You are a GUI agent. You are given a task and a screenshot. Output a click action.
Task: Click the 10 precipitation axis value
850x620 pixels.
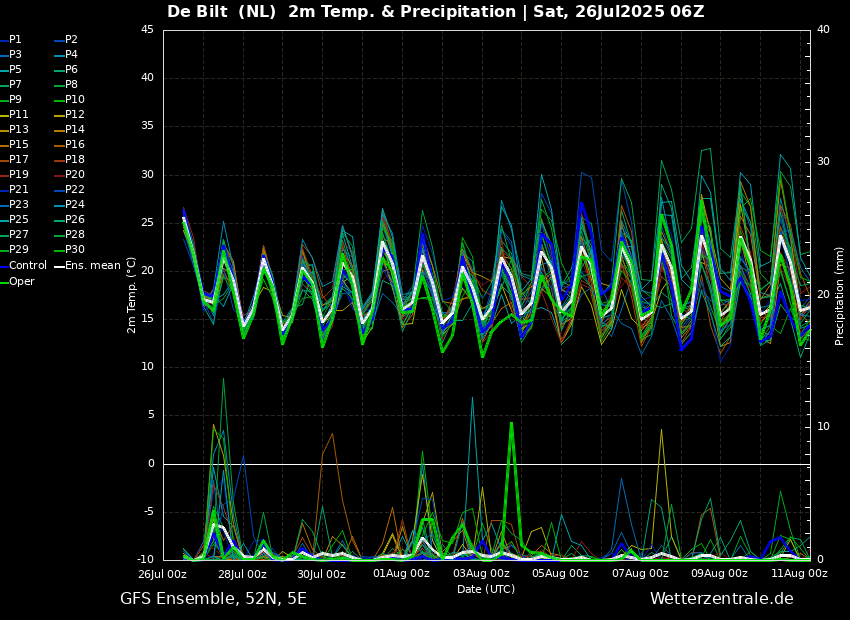pyautogui.click(x=823, y=427)
